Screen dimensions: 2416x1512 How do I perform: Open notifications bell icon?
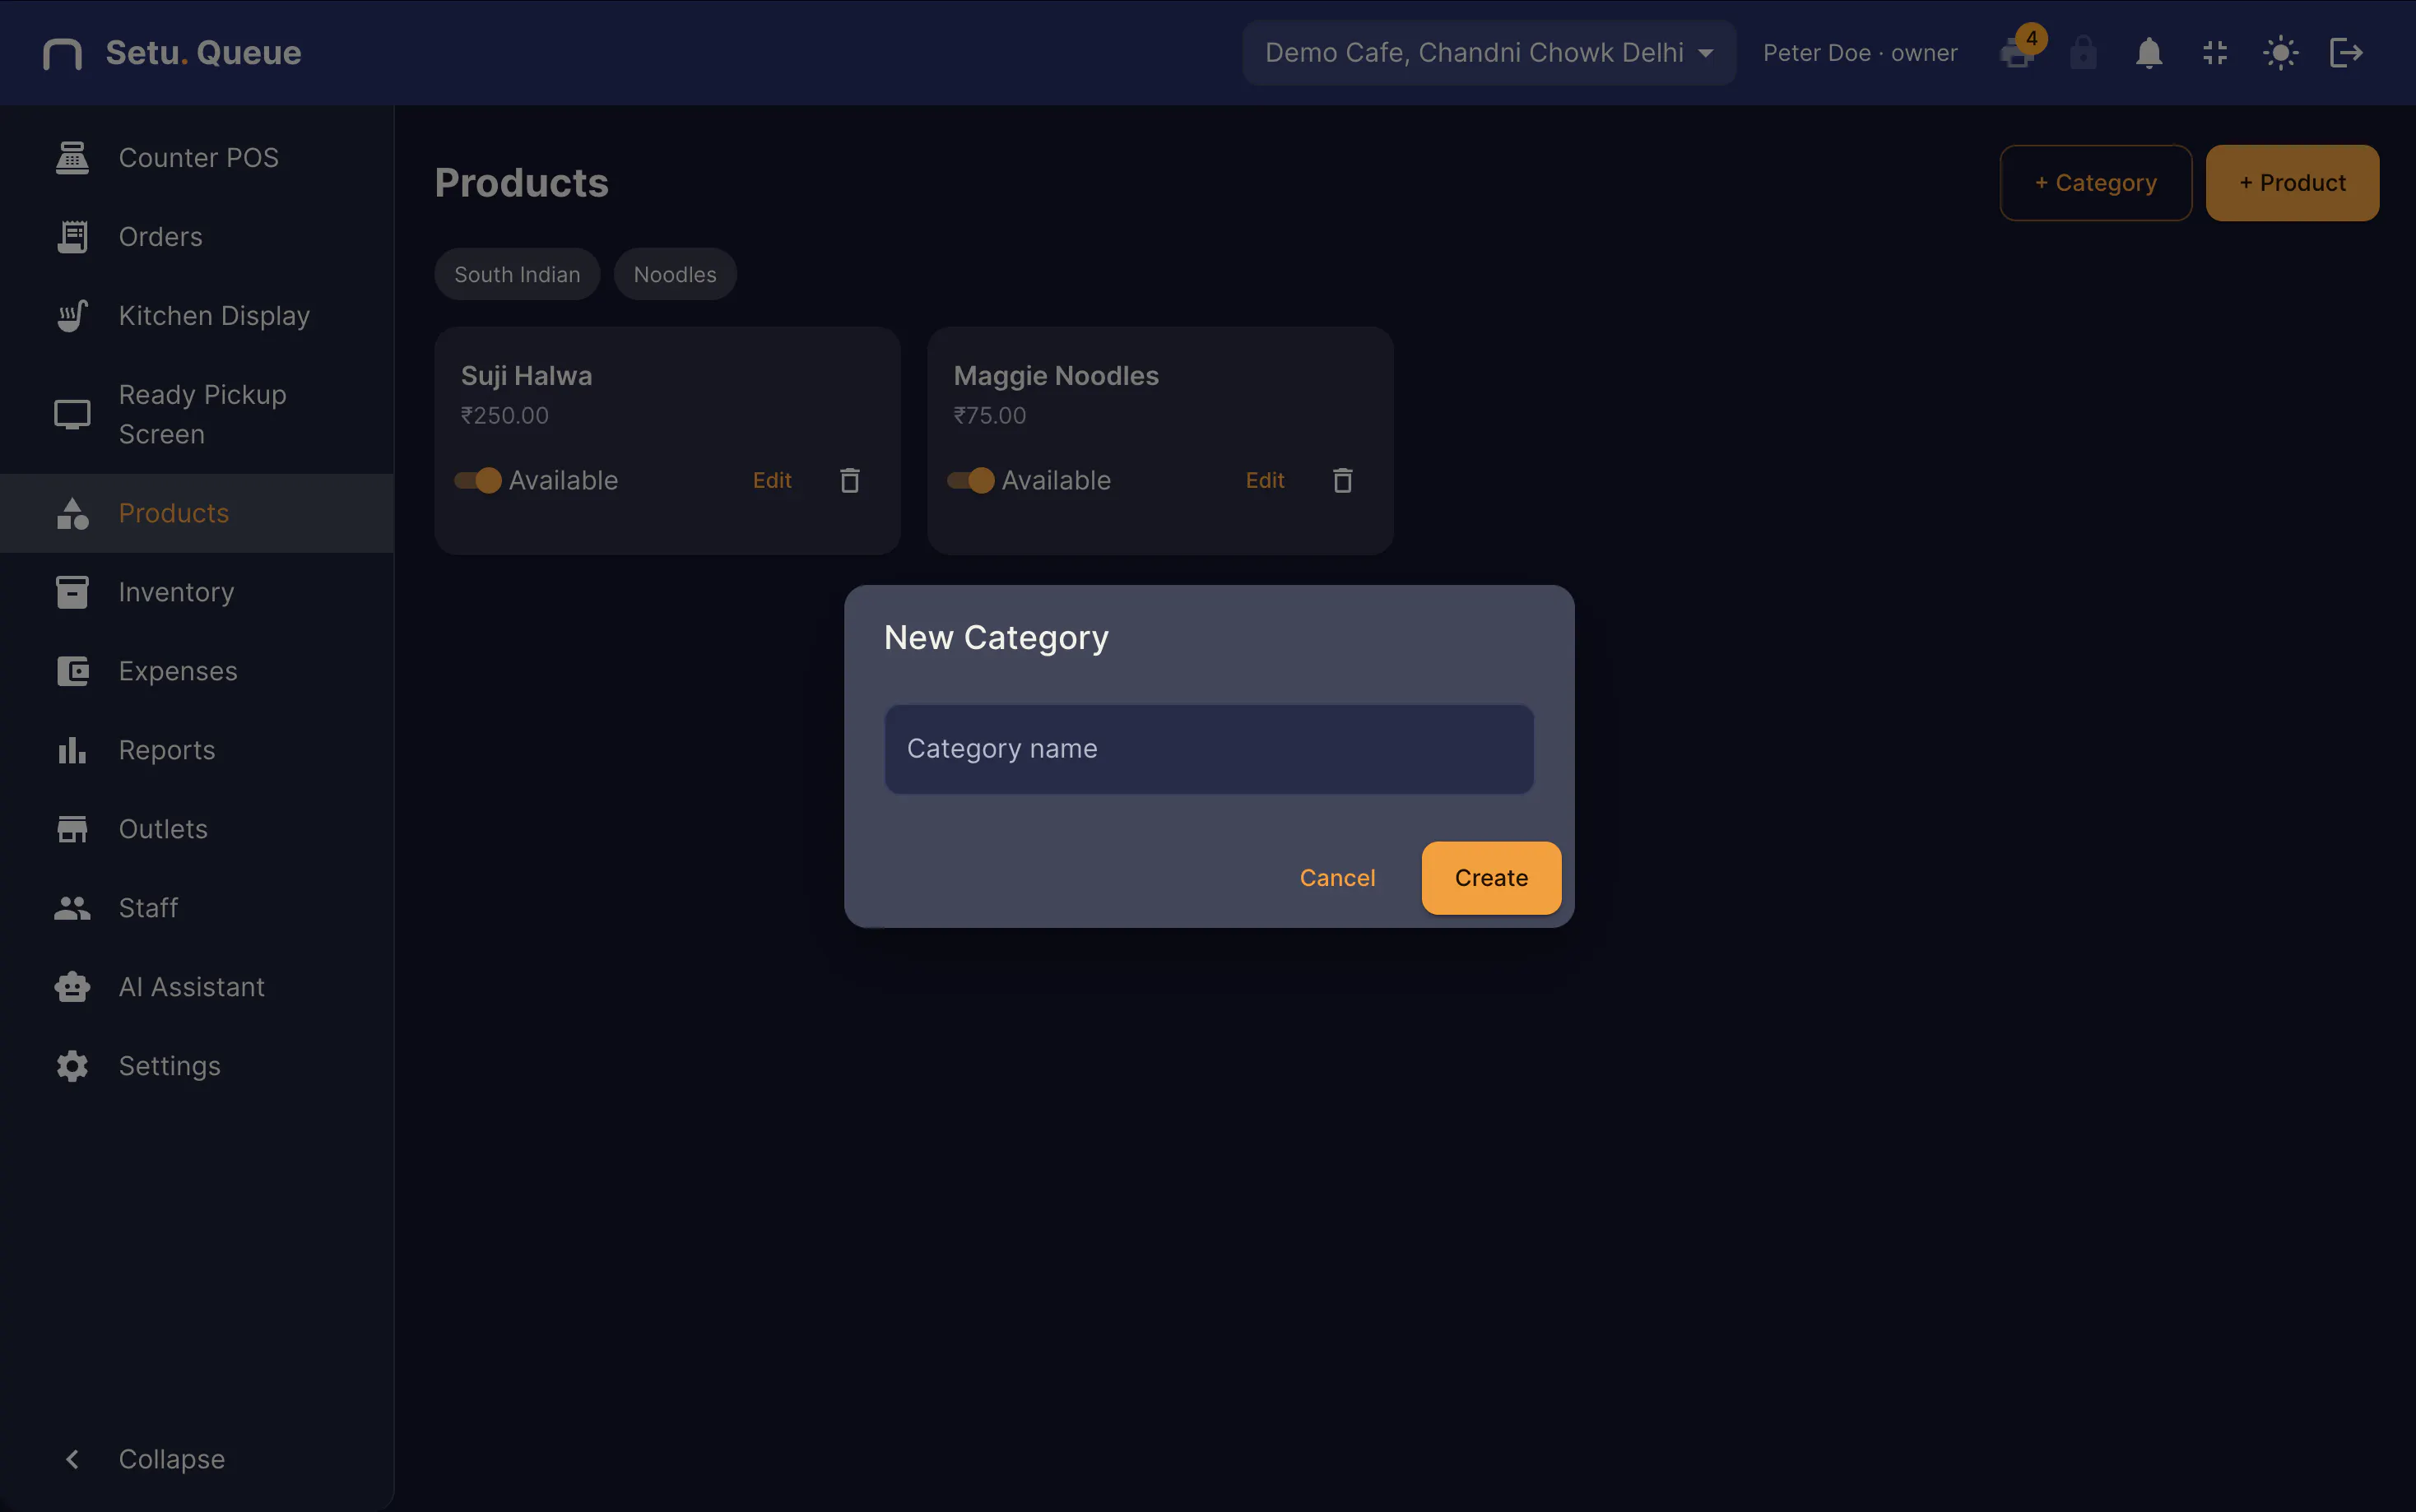point(2149,52)
